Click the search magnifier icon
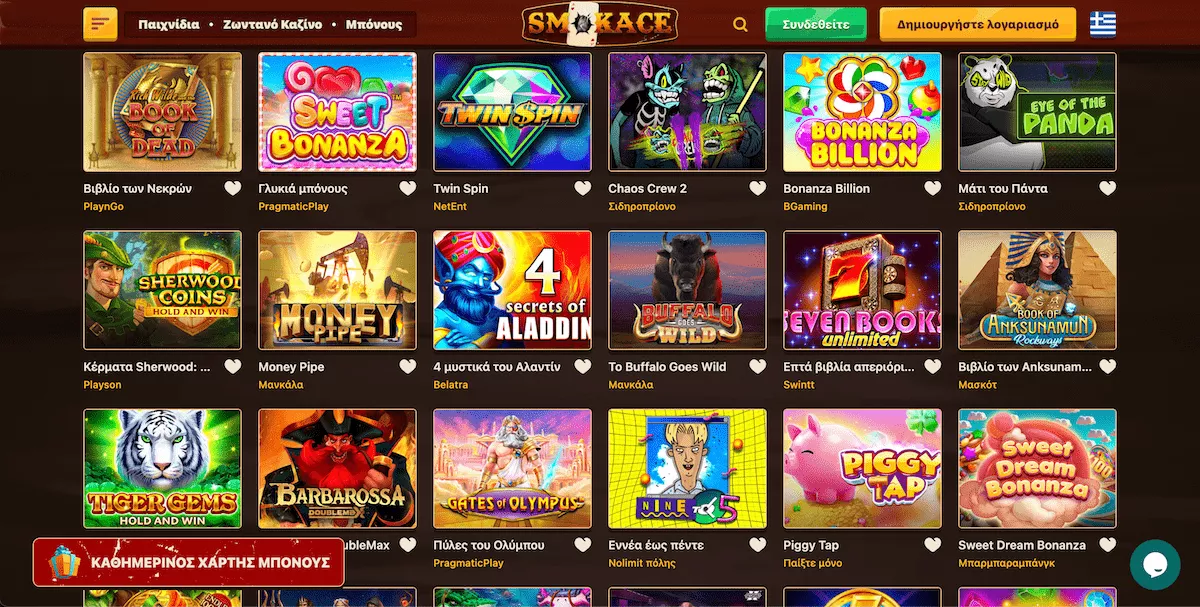This screenshot has width=1200, height=607. (x=740, y=25)
